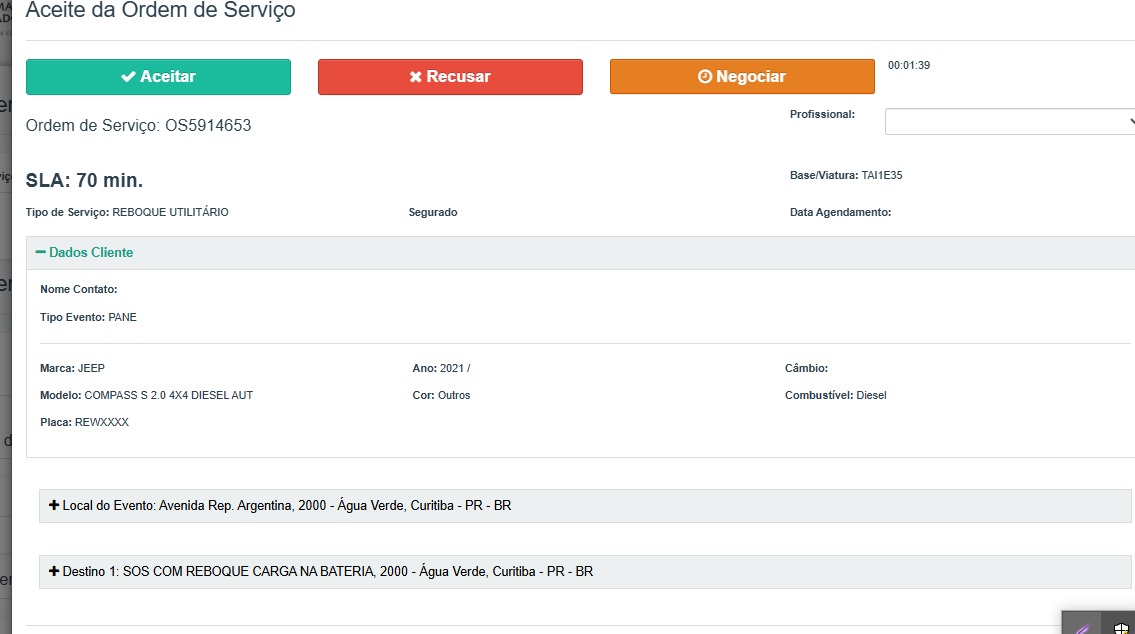Image resolution: width=1135 pixels, height=634 pixels.
Task: Click the plus icon before Local do Evento
Action: [54, 506]
